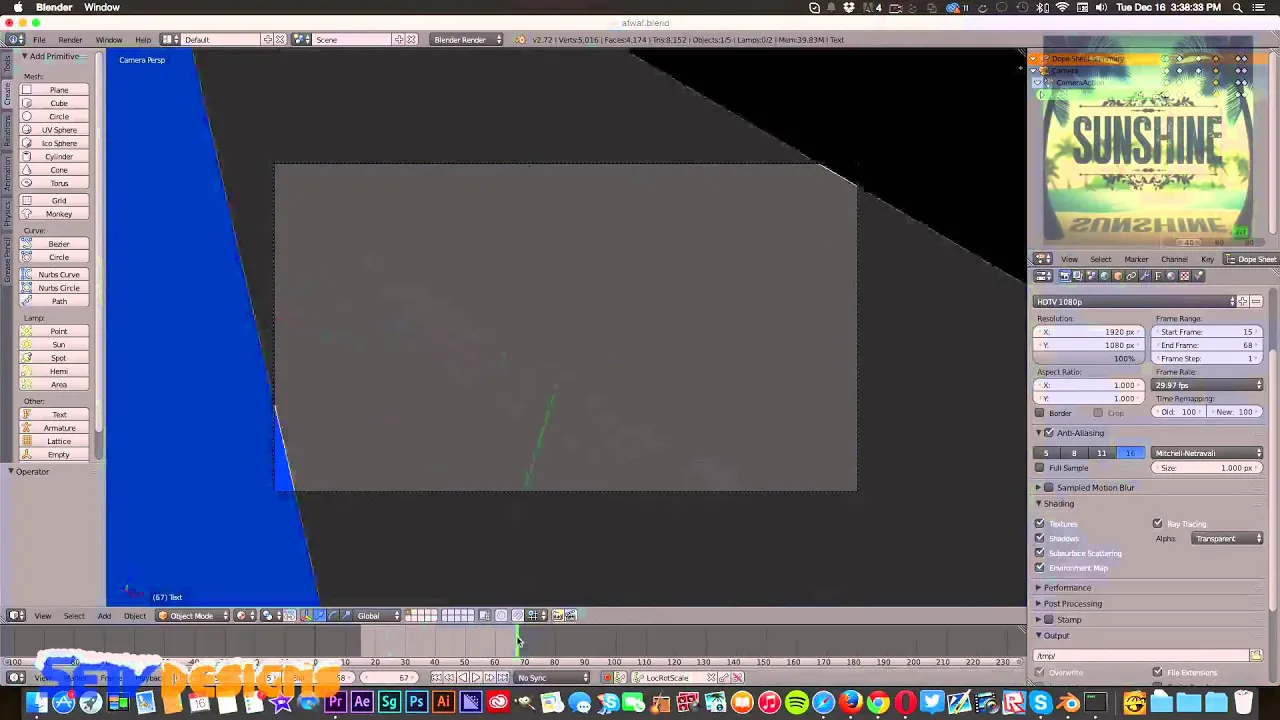The height and width of the screenshot is (720, 1280).
Task: Uncheck the Shadows shading option
Action: pos(1039,538)
